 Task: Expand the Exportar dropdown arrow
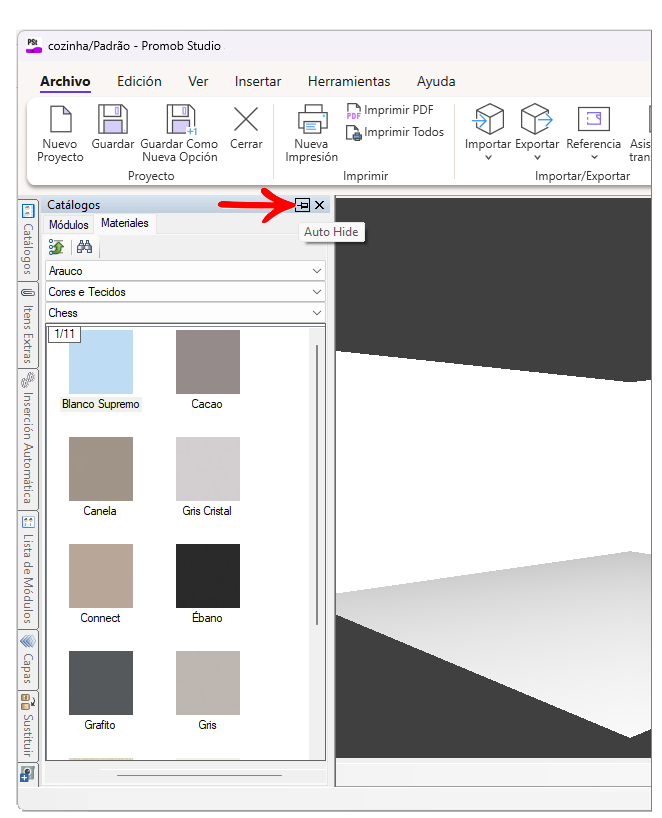click(x=537, y=158)
